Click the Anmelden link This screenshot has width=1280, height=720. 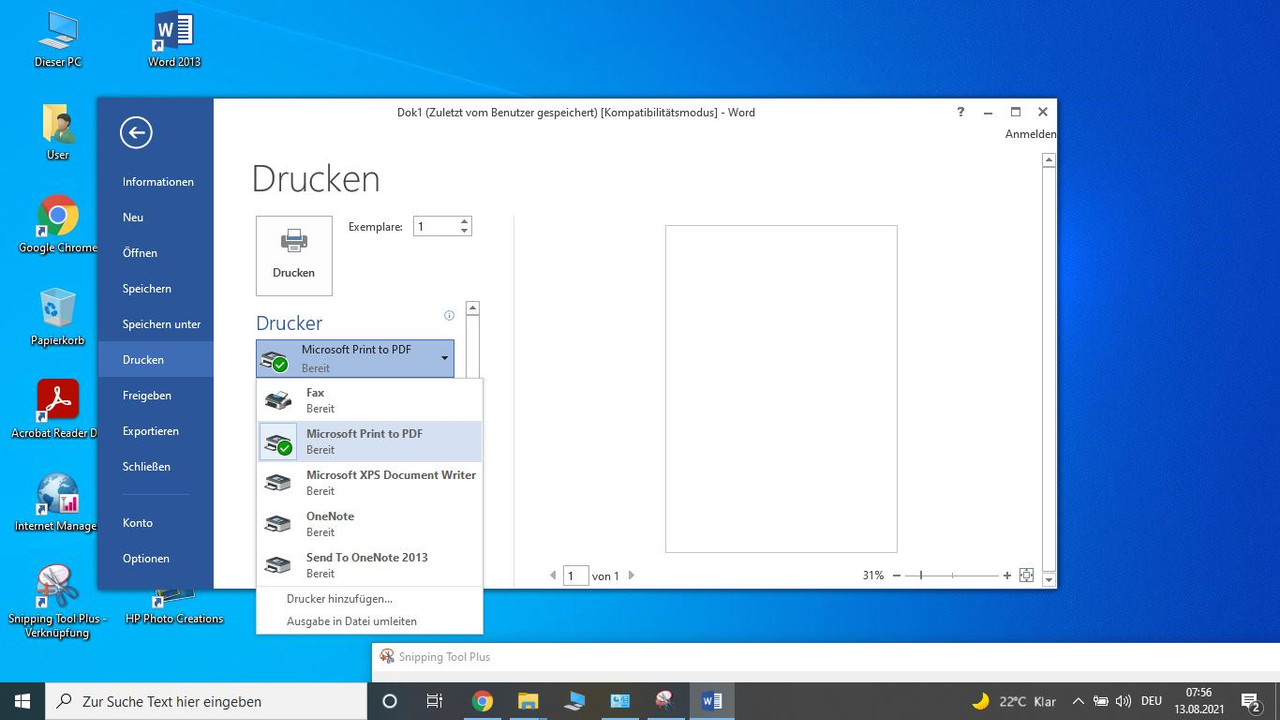coord(1030,134)
